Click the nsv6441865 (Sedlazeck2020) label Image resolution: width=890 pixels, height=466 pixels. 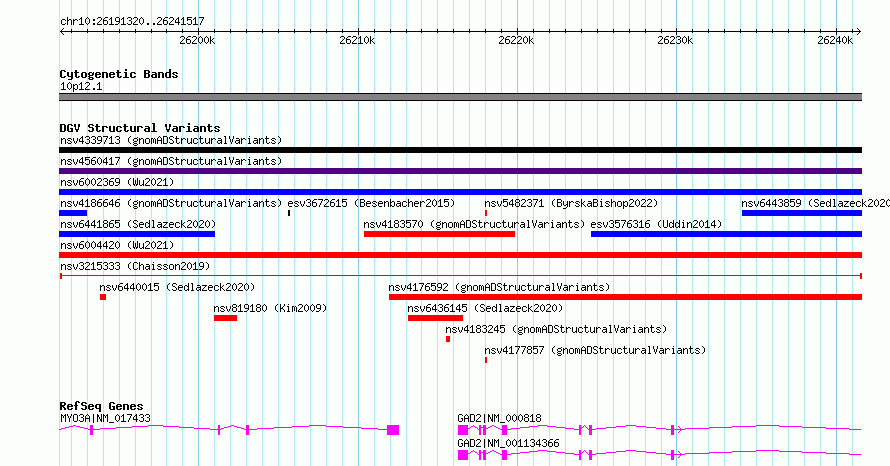pos(138,224)
